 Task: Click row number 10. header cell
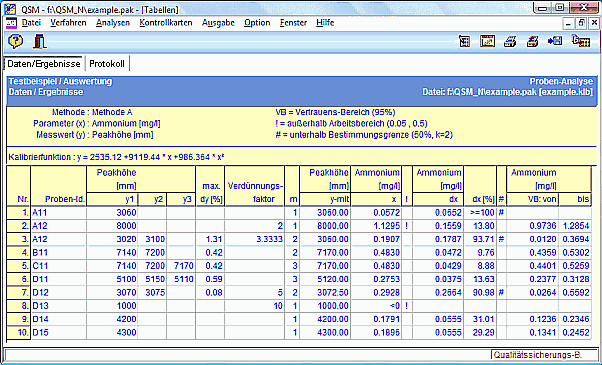18,332
